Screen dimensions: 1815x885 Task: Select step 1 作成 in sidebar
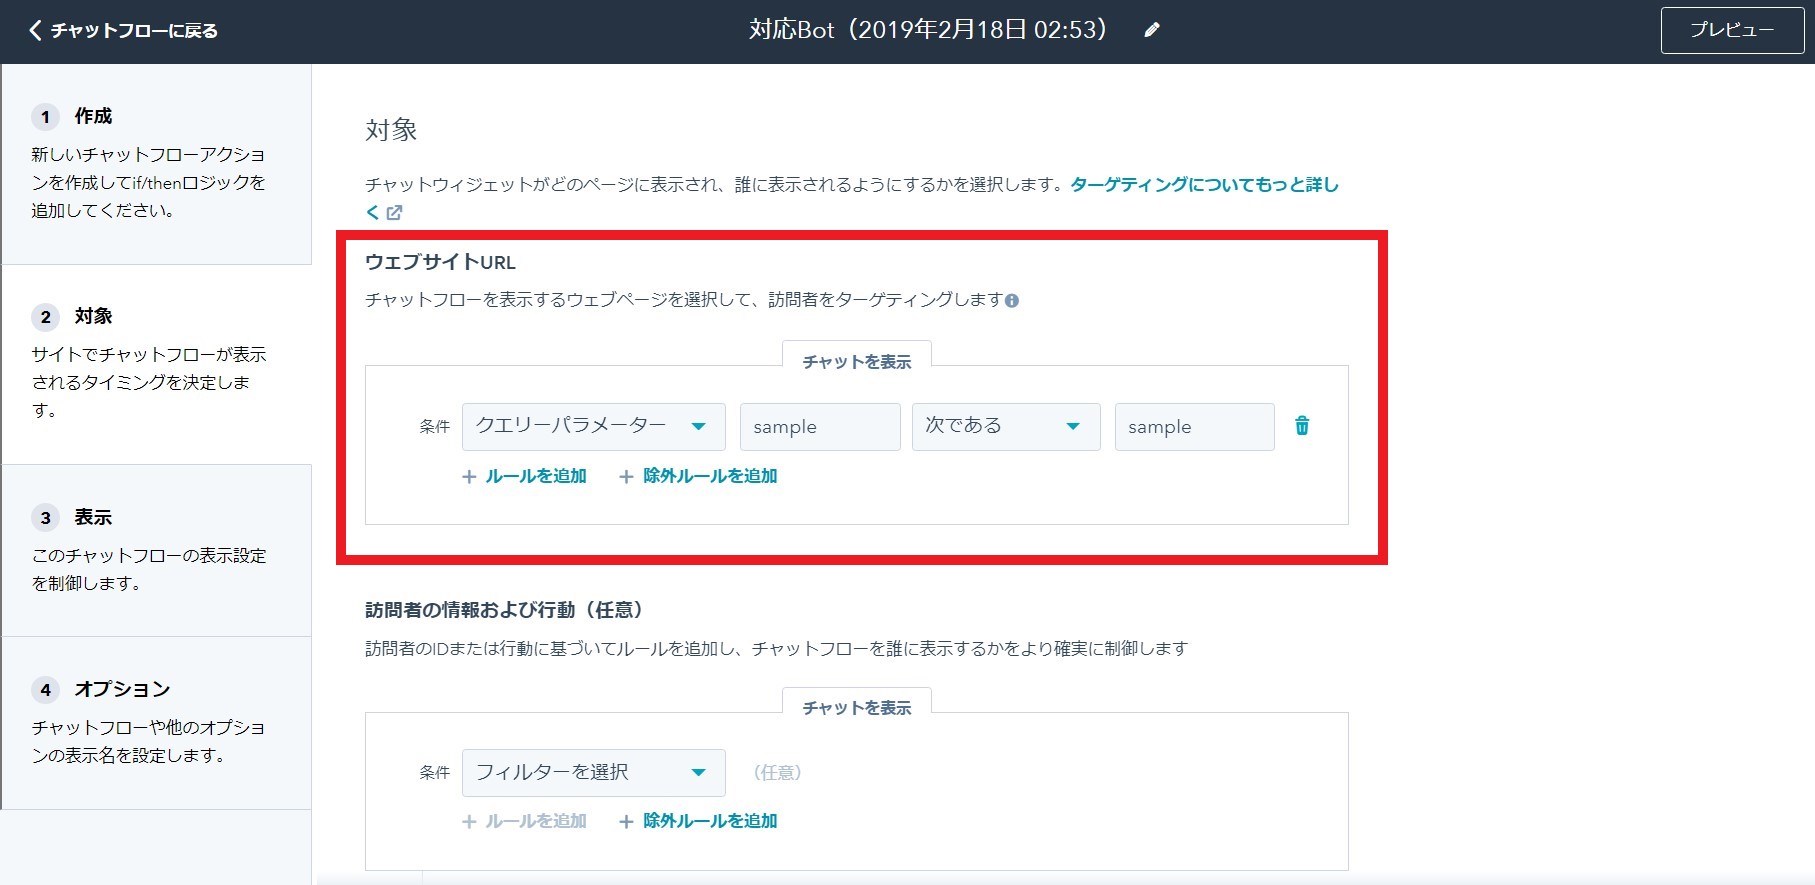click(x=157, y=164)
